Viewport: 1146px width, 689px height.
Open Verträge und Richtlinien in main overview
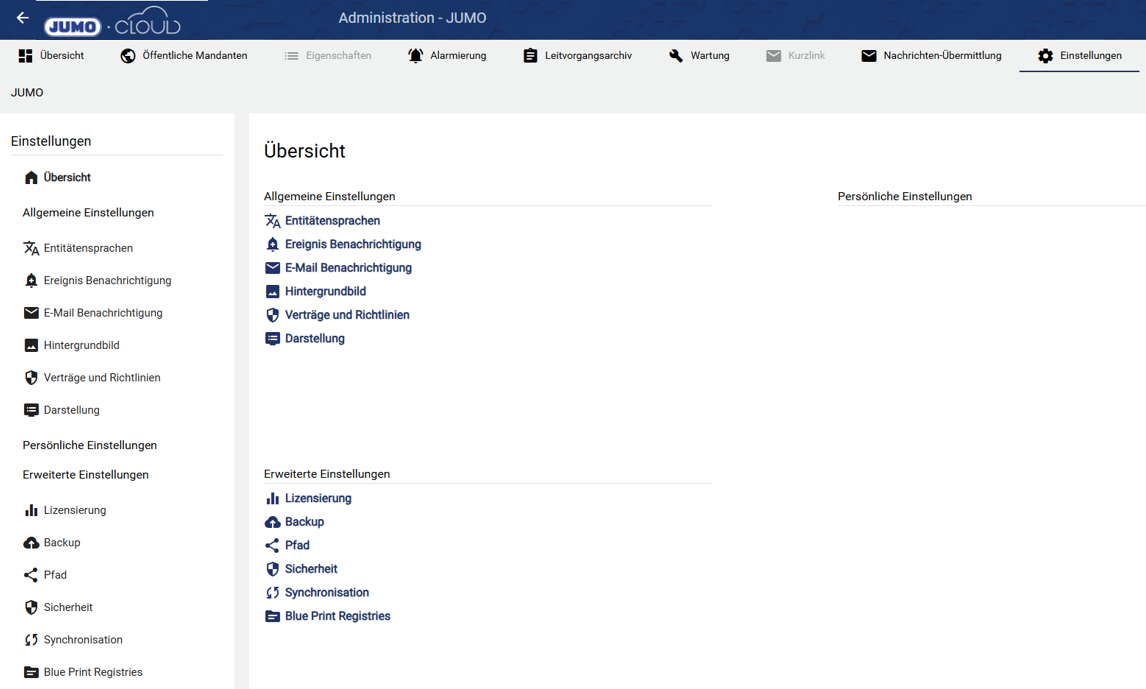click(346, 315)
